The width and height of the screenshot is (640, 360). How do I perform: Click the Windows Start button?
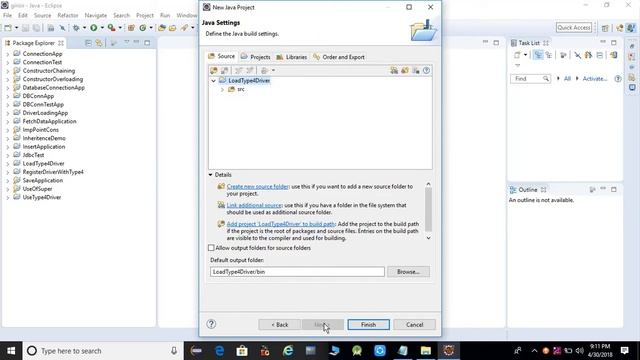coord(11,351)
